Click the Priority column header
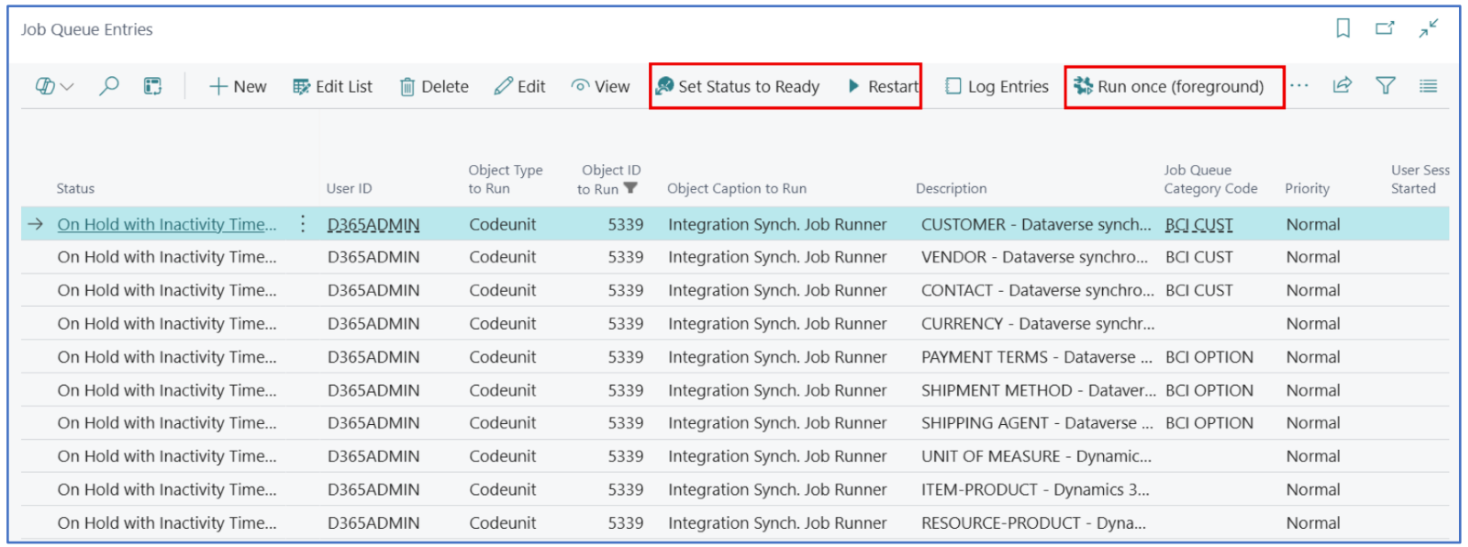 click(x=1307, y=189)
